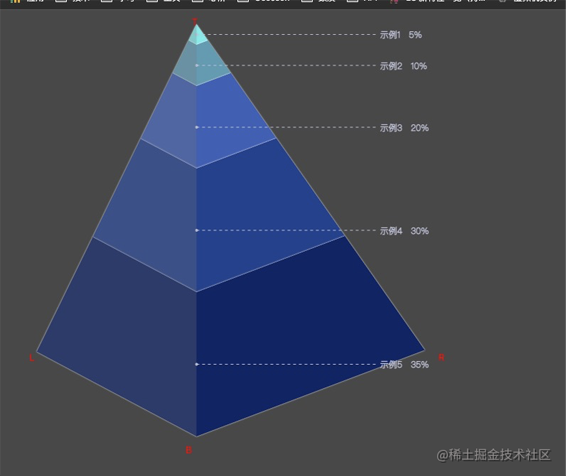Click the red B marker at the bottom corner
This screenshot has height=476, width=566.
point(188,450)
